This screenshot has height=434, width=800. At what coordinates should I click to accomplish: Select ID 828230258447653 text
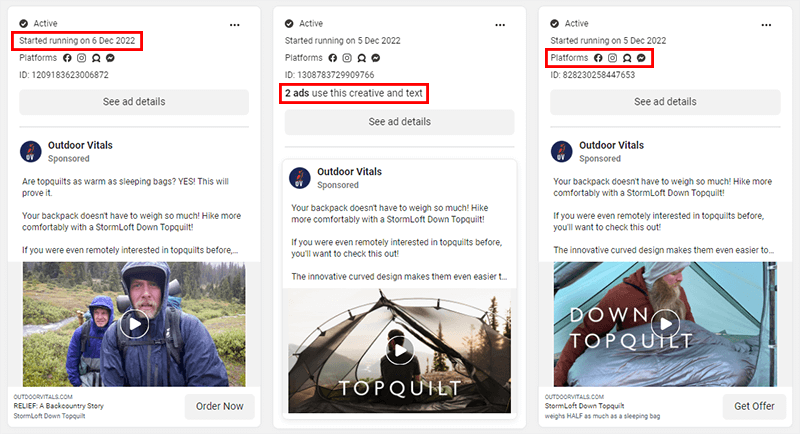(x=593, y=75)
